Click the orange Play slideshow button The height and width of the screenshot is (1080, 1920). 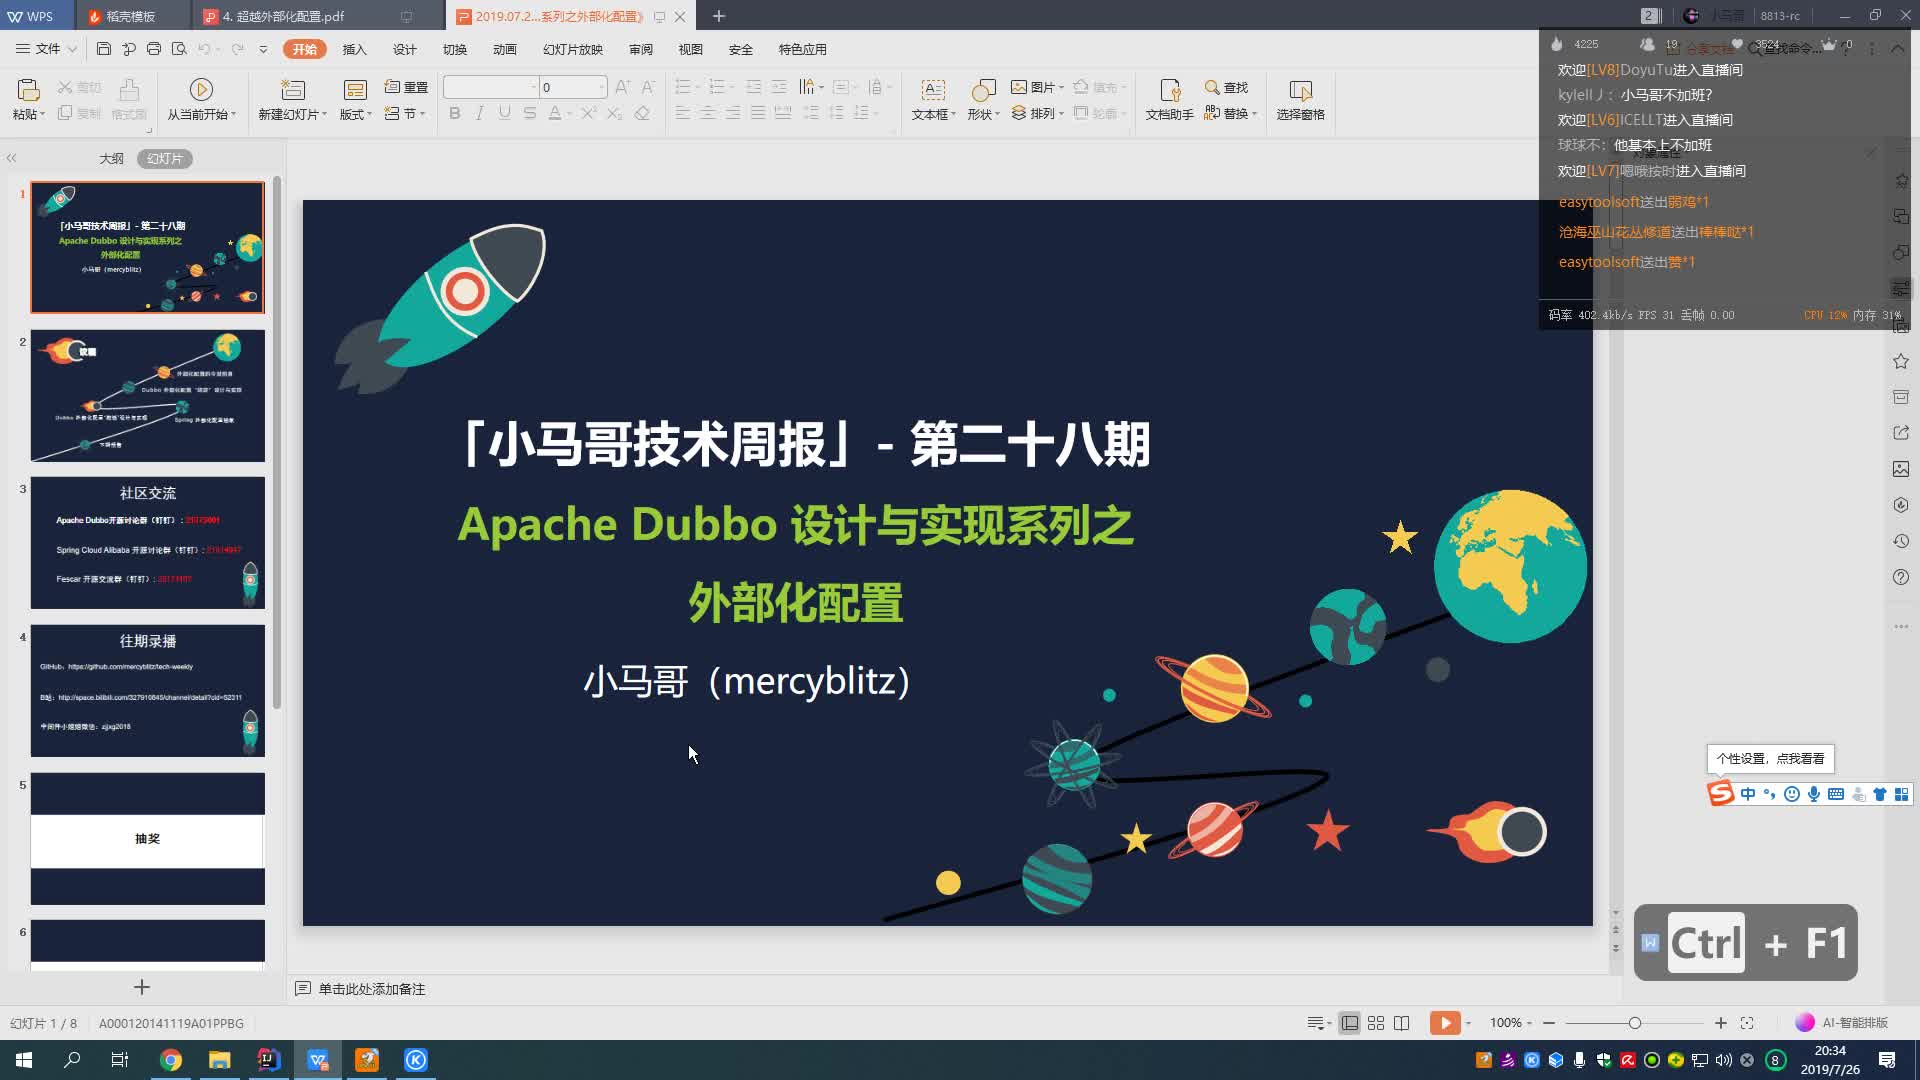1445,1023
